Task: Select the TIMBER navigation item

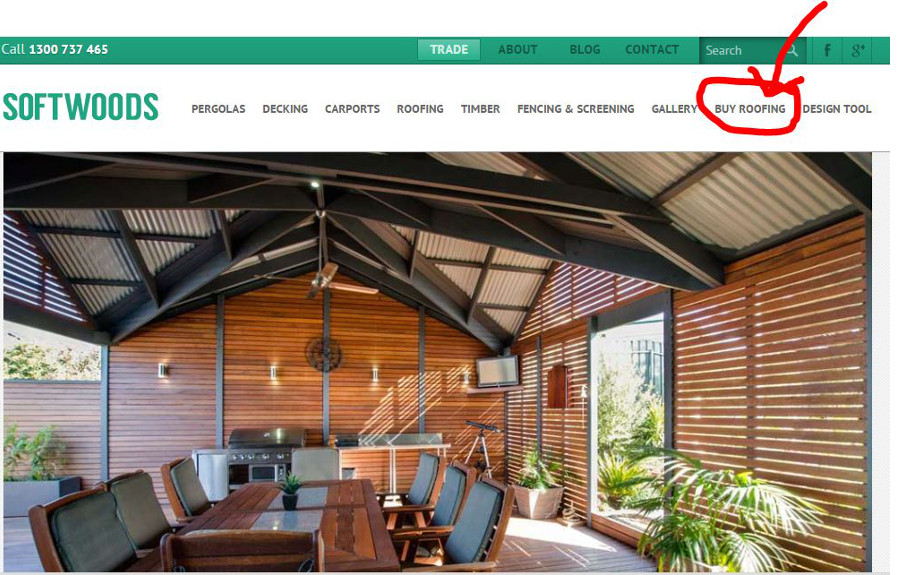Action: coord(480,109)
